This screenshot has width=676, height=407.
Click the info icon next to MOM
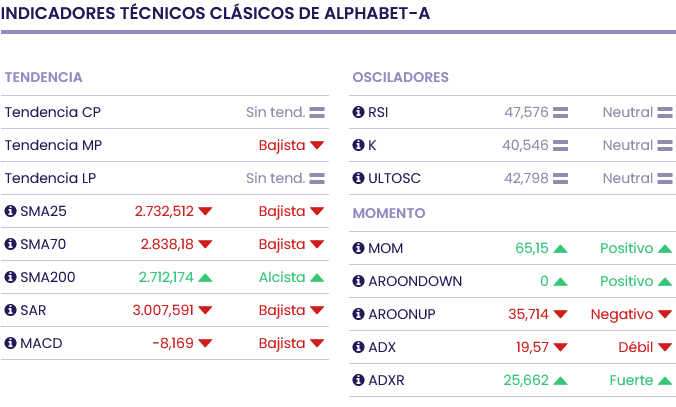point(359,248)
